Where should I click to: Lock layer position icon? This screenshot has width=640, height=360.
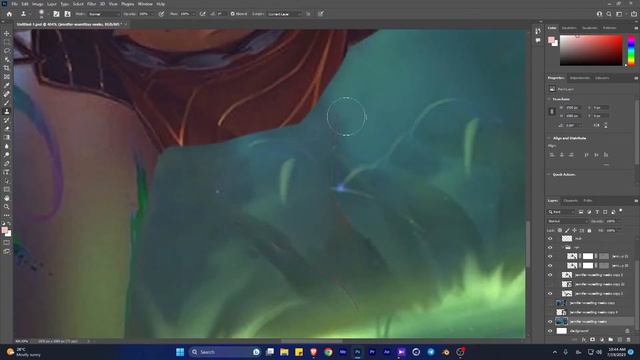click(574, 231)
